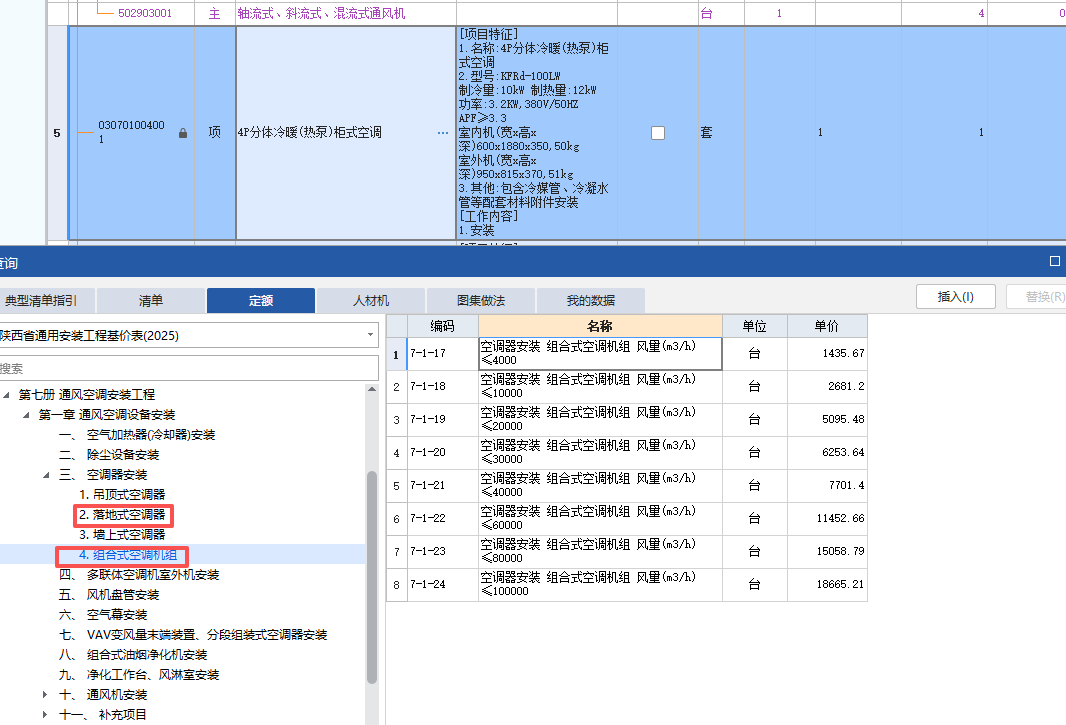Switch to the 清单 tab
Screen dimensions: 1066x725
coord(150,300)
